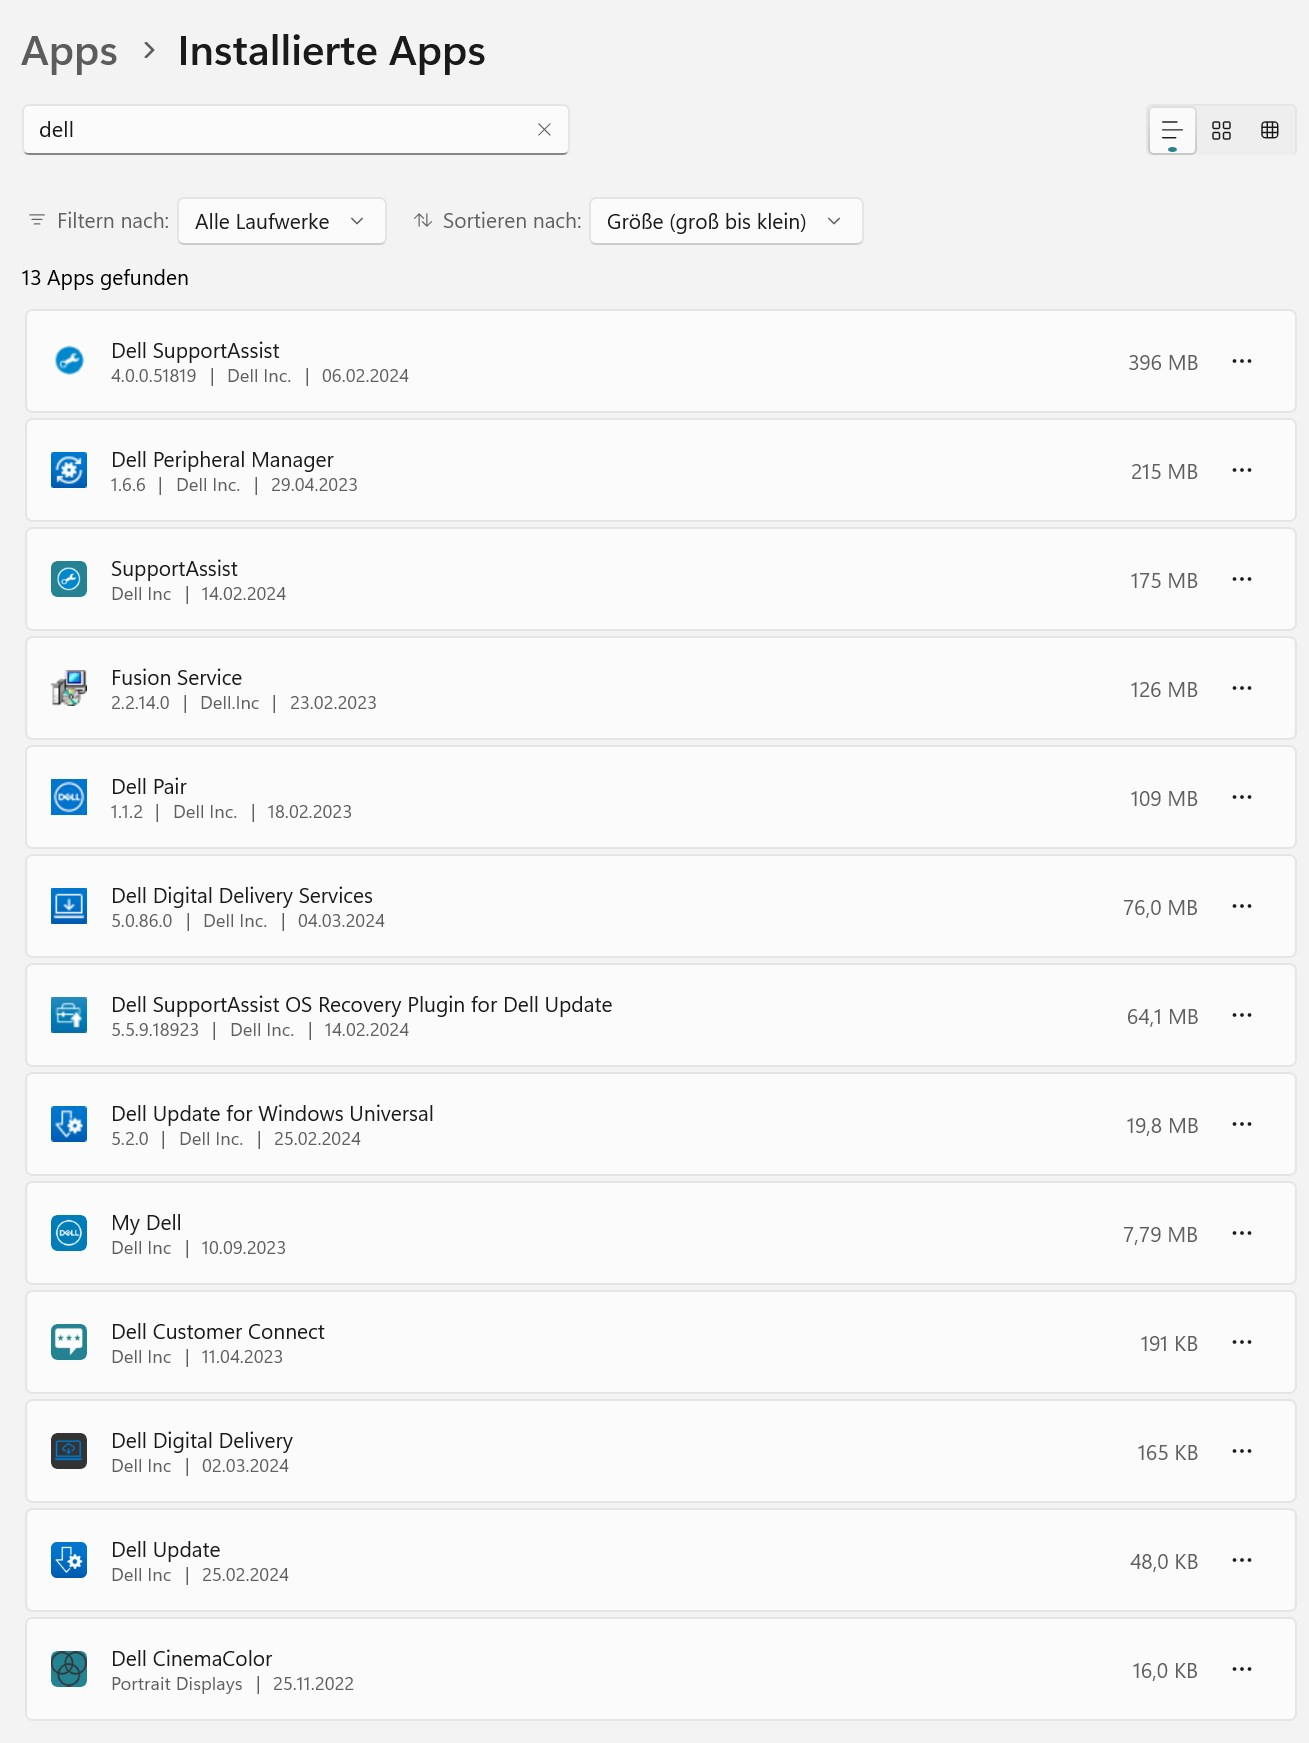Image resolution: width=1309 pixels, height=1743 pixels.
Task: Click the Fusion Service installer icon
Action: point(69,688)
